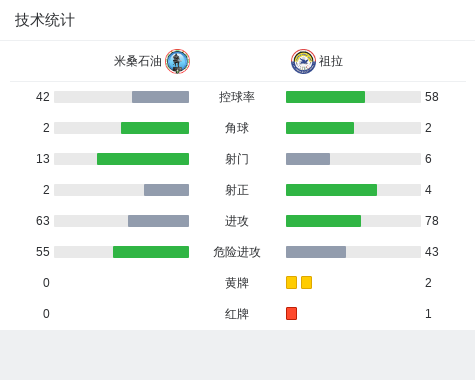Click the 米桑石油 team logo

point(177,61)
